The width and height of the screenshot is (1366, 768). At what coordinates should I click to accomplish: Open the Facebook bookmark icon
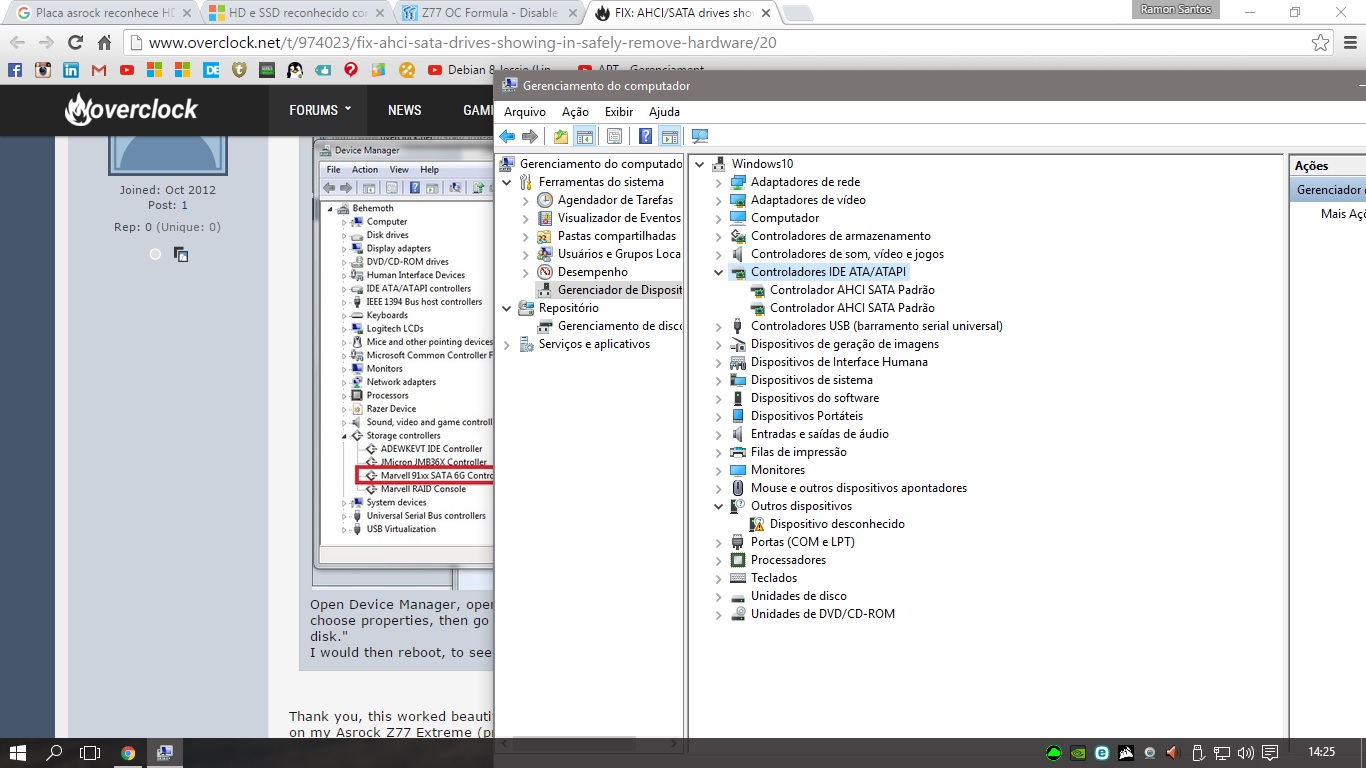[x=15, y=70]
